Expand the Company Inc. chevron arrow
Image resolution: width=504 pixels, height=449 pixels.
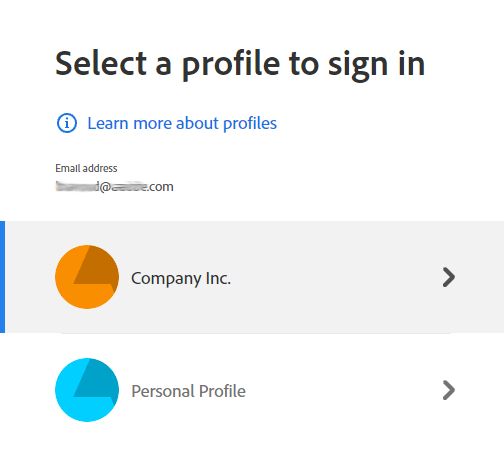[x=449, y=277]
